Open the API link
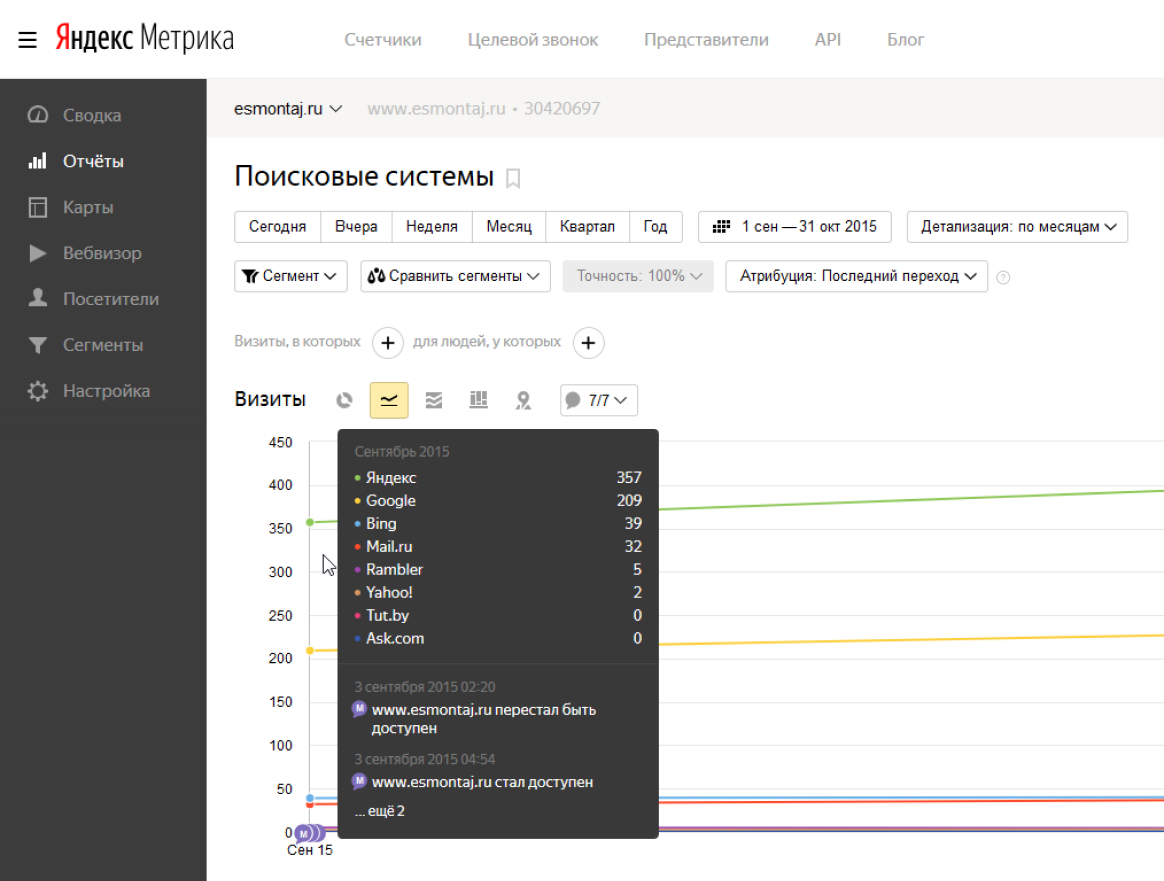The width and height of the screenshot is (1164, 881). (828, 40)
